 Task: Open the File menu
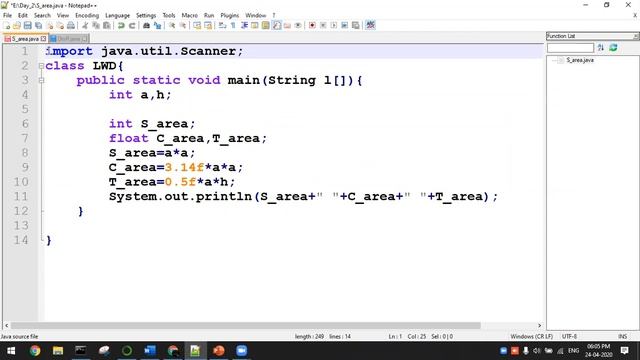(7, 16)
